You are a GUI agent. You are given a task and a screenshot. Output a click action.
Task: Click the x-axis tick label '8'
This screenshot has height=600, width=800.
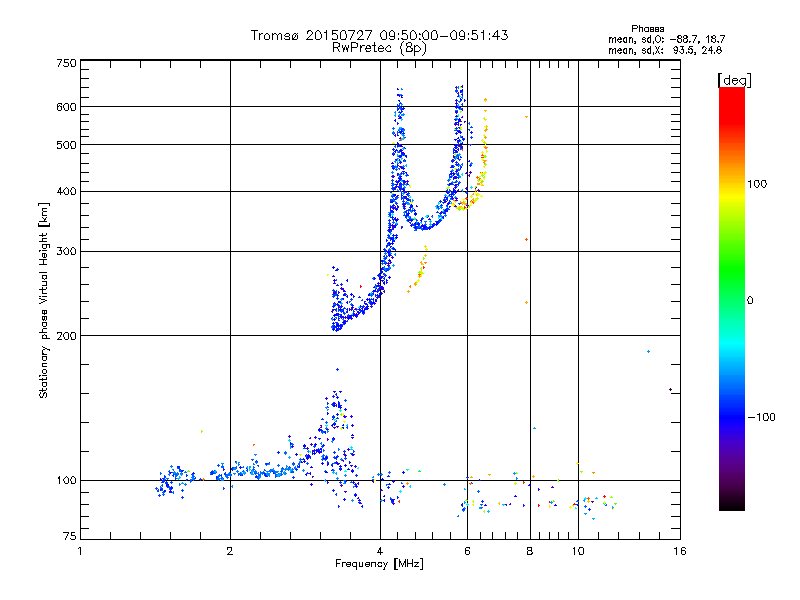530,551
